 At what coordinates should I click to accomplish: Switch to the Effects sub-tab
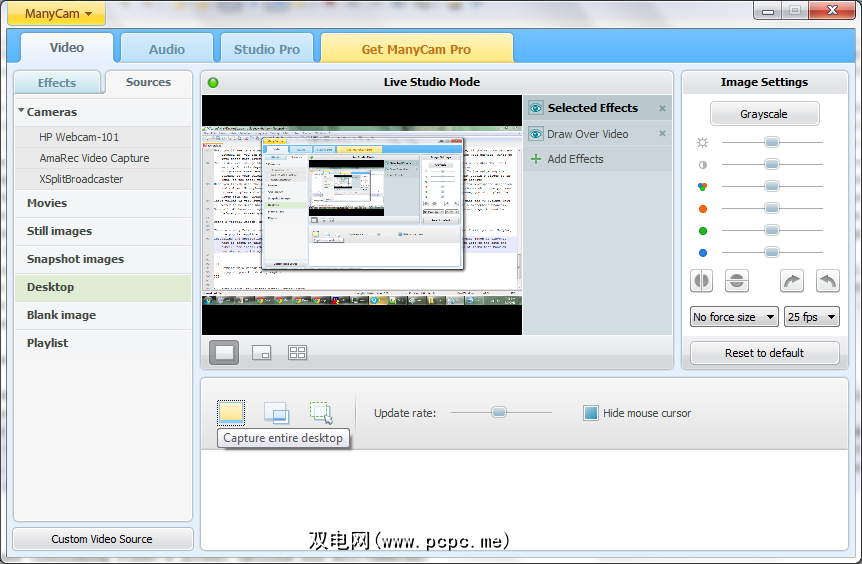[57, 82]
